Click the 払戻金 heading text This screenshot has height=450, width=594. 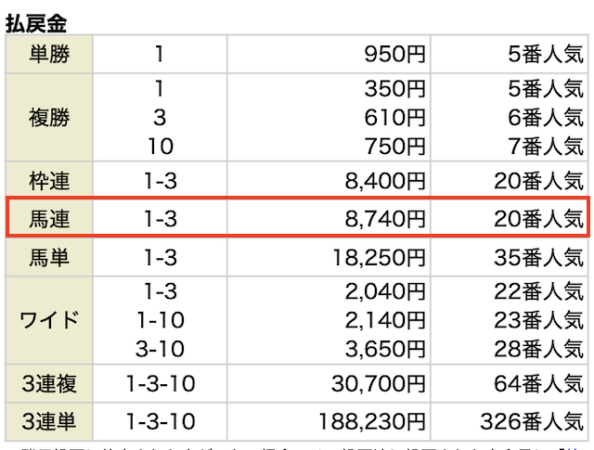[36, 23]
